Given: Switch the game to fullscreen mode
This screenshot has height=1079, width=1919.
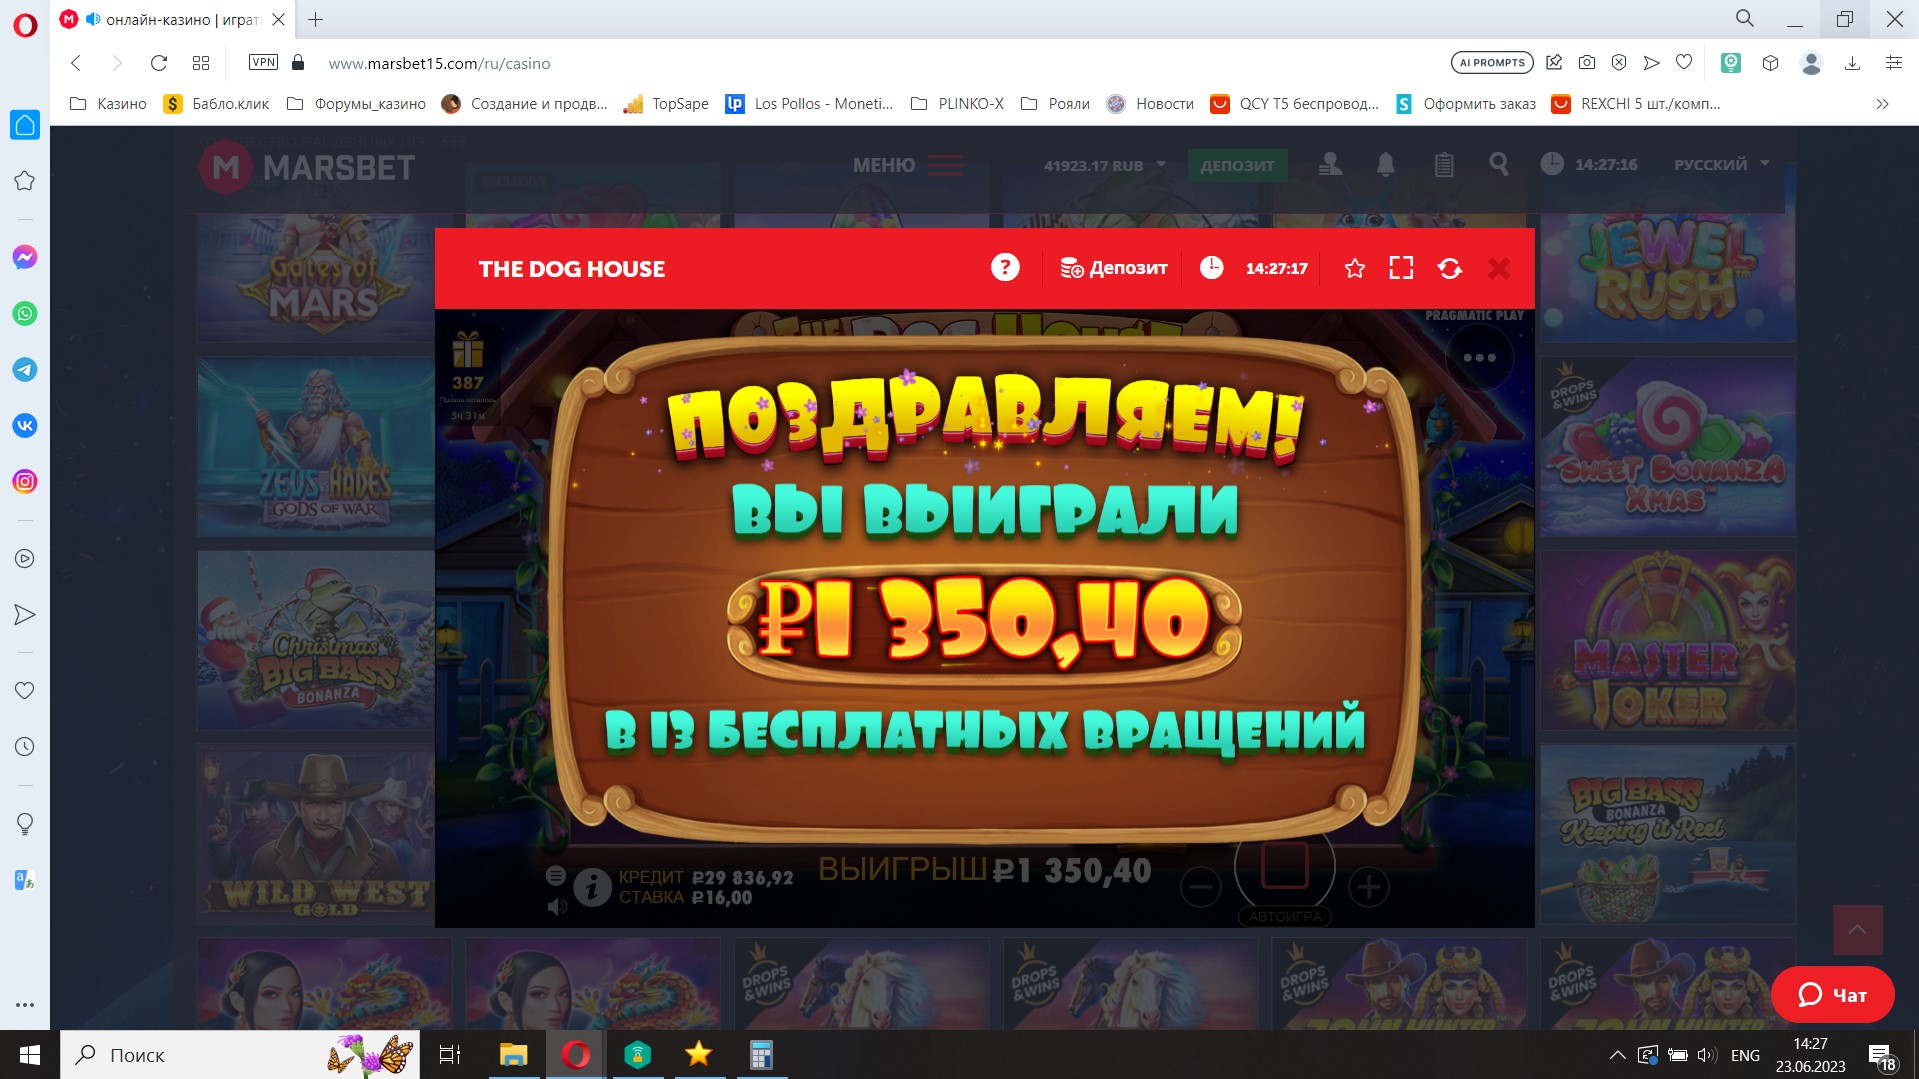Looking at the screenshot, I should (x=1401, y=268).
